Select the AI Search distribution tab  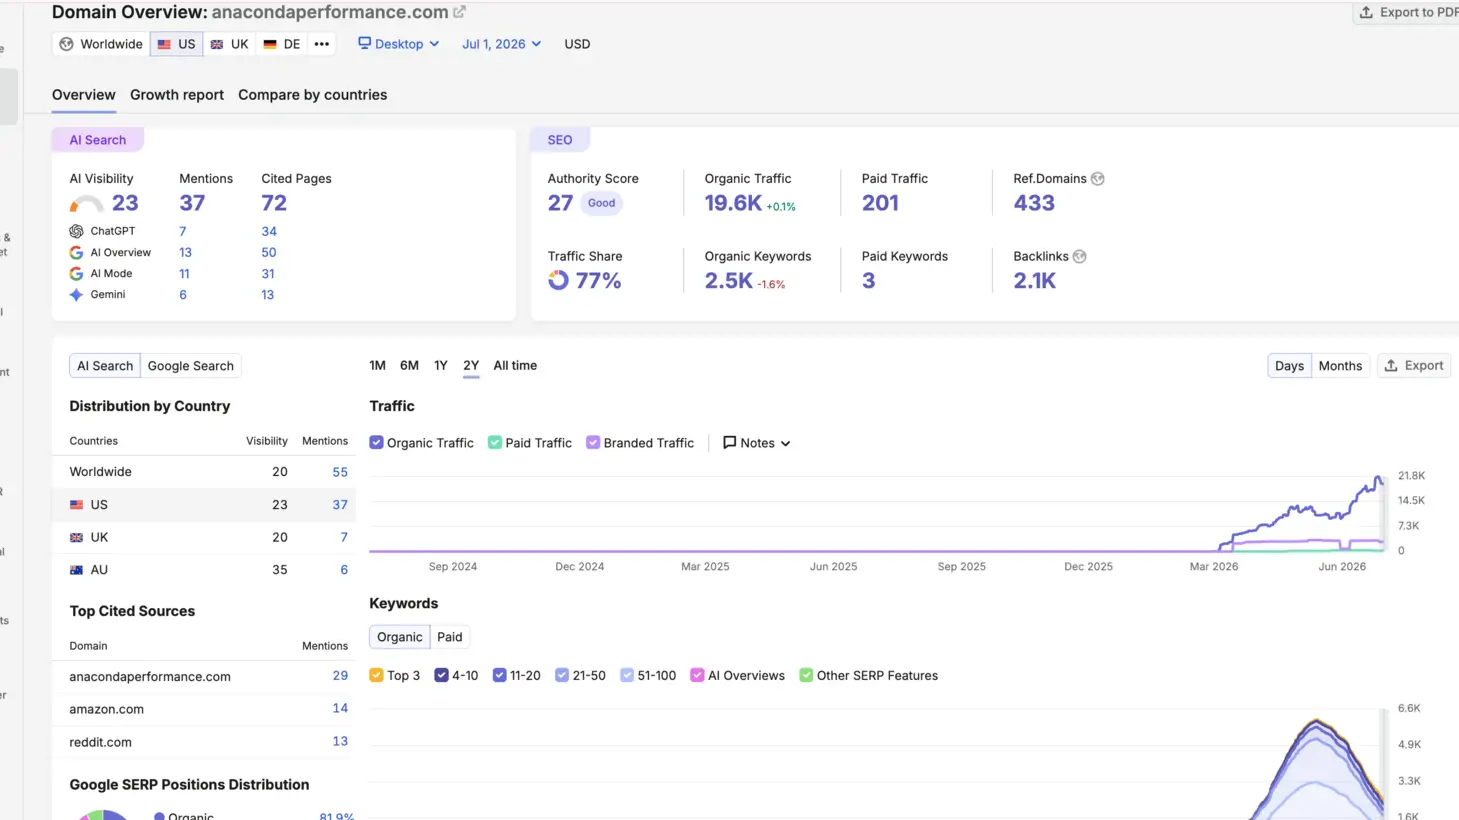105,366
